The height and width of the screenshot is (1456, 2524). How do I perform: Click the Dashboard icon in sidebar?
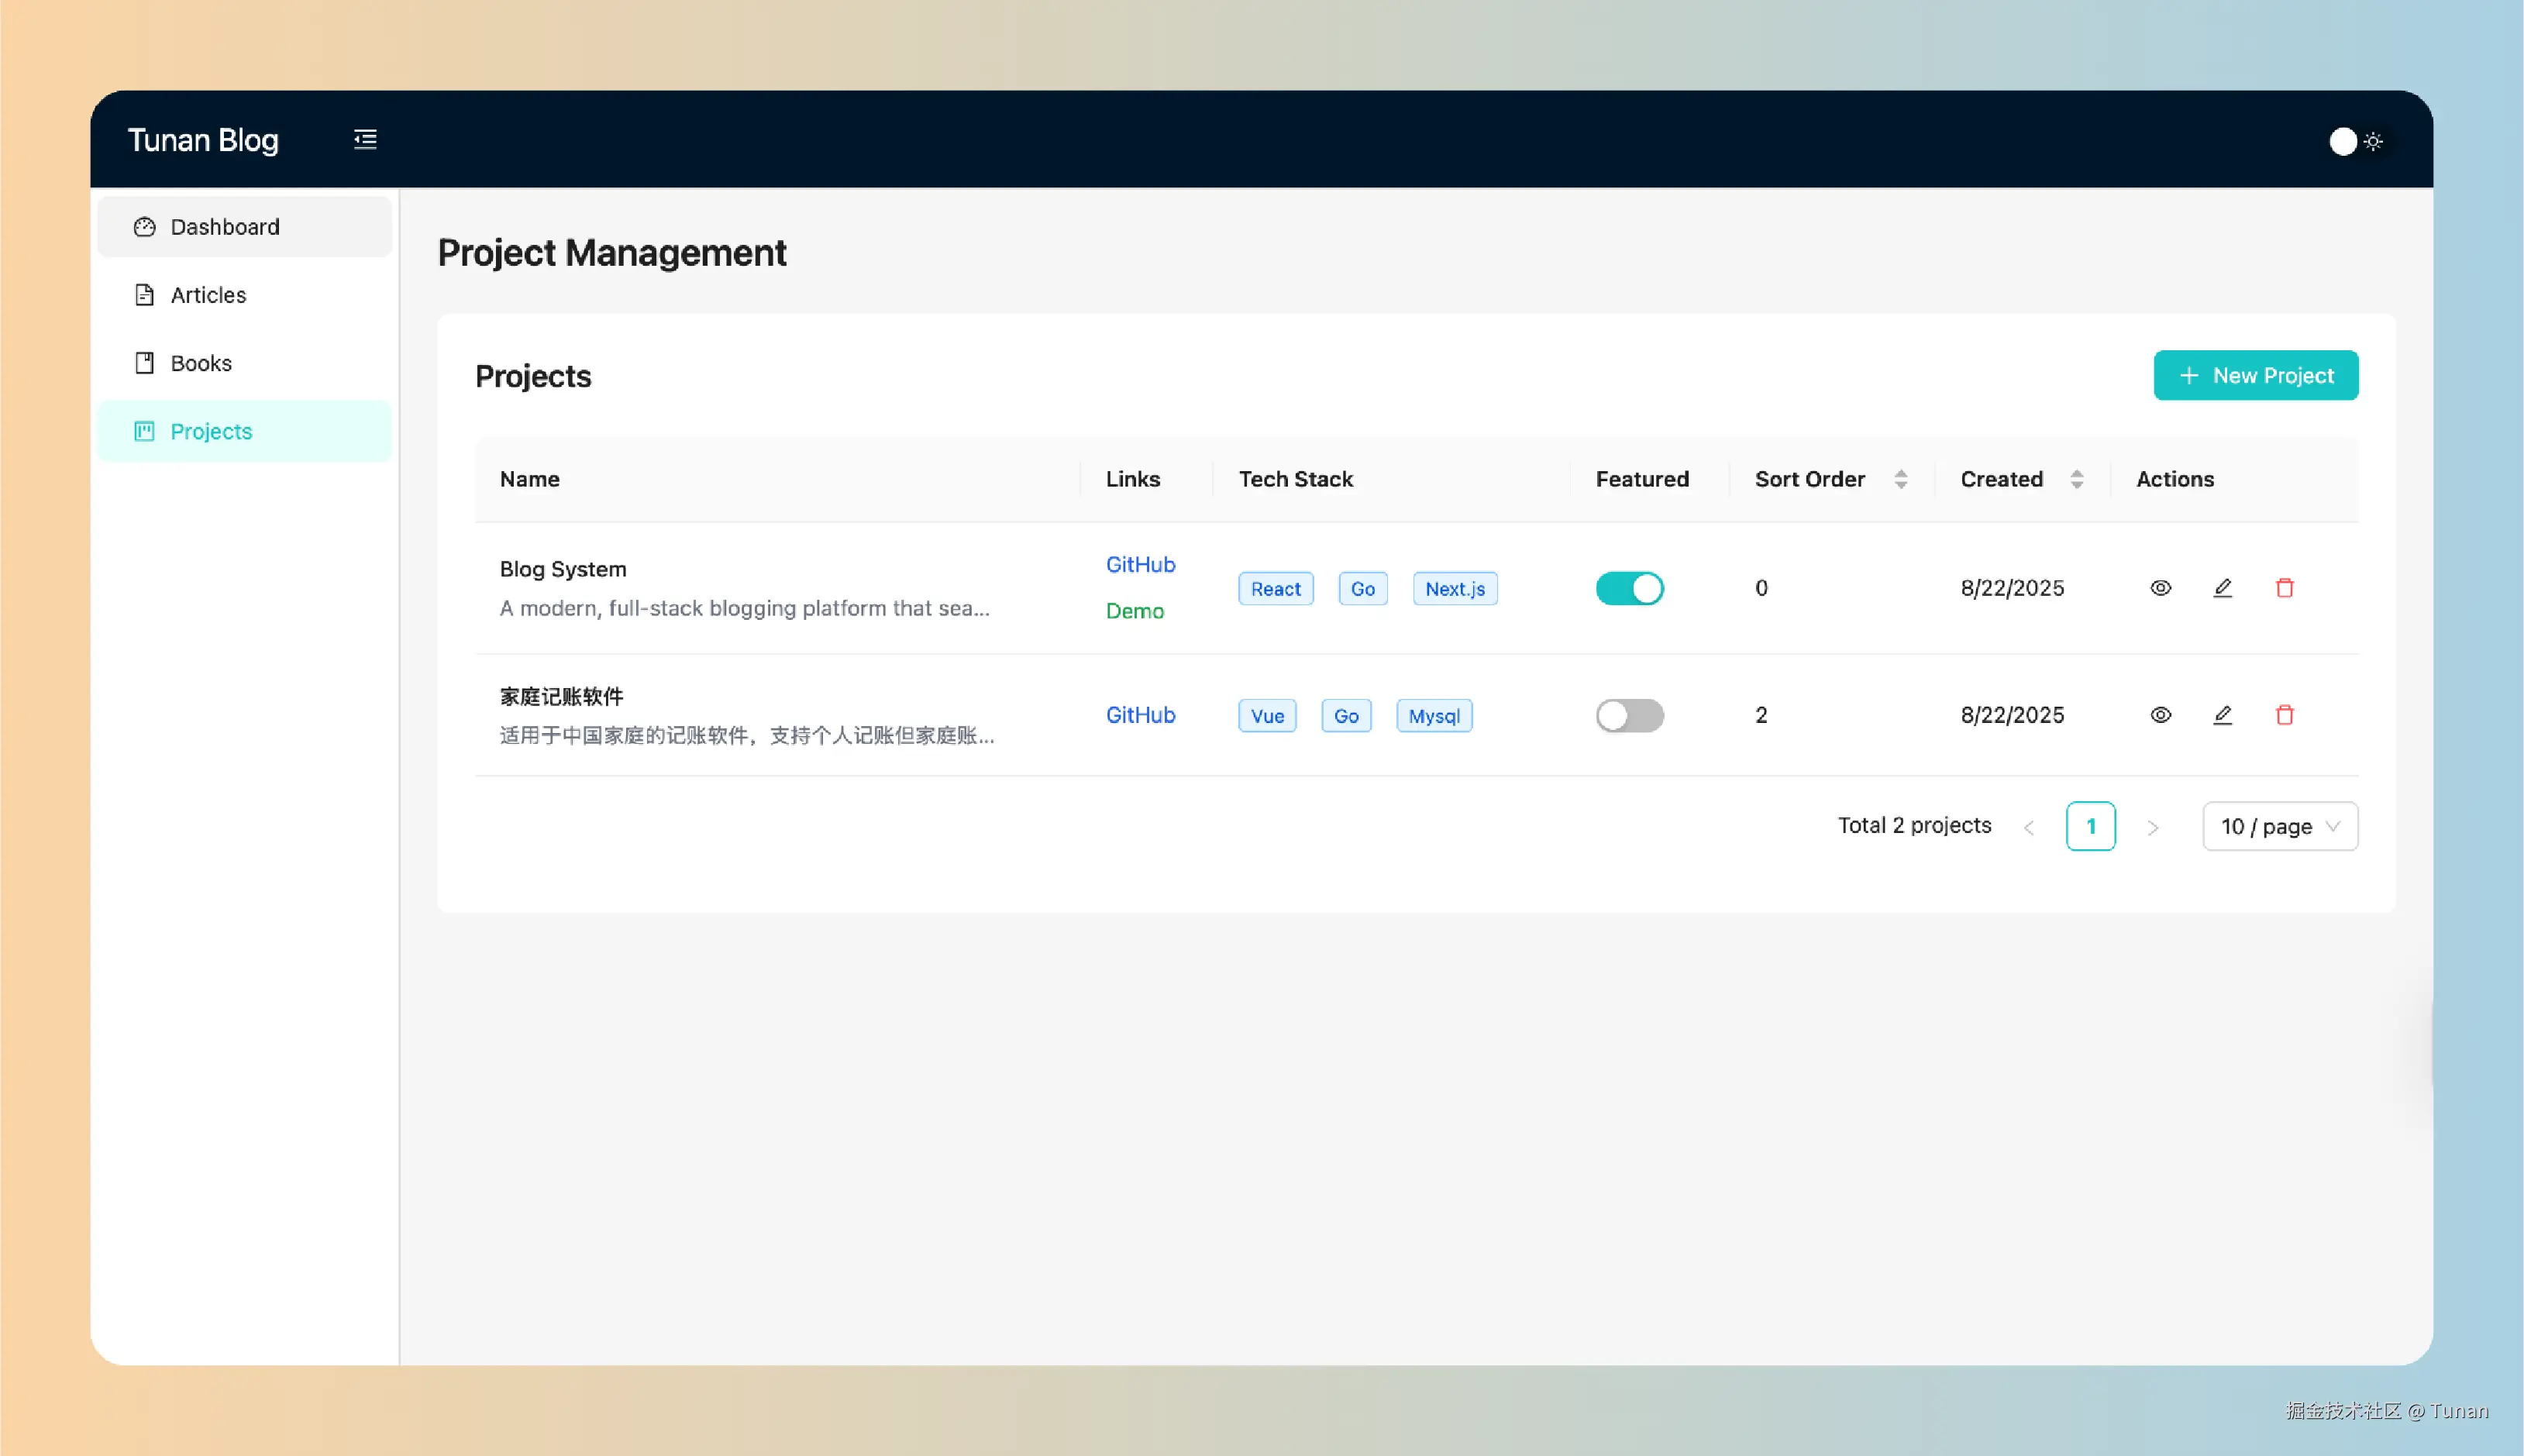tap(145, 227)
